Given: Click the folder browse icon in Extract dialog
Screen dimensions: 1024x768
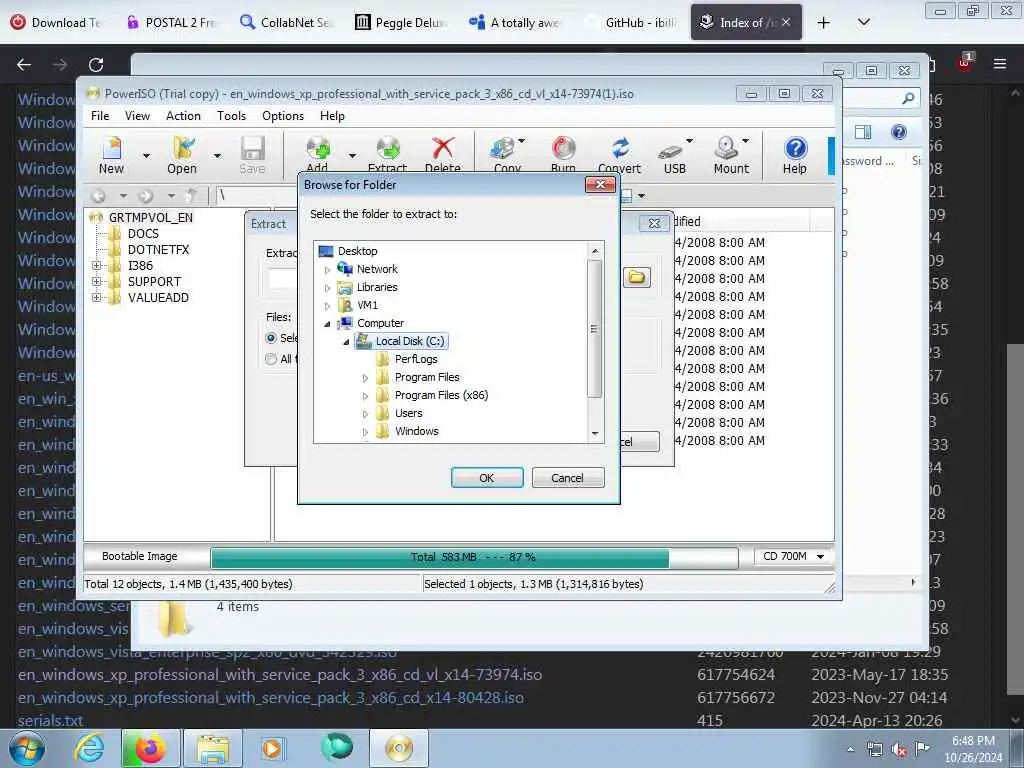Looking at the screenshot, I should (x=637, y=277).
